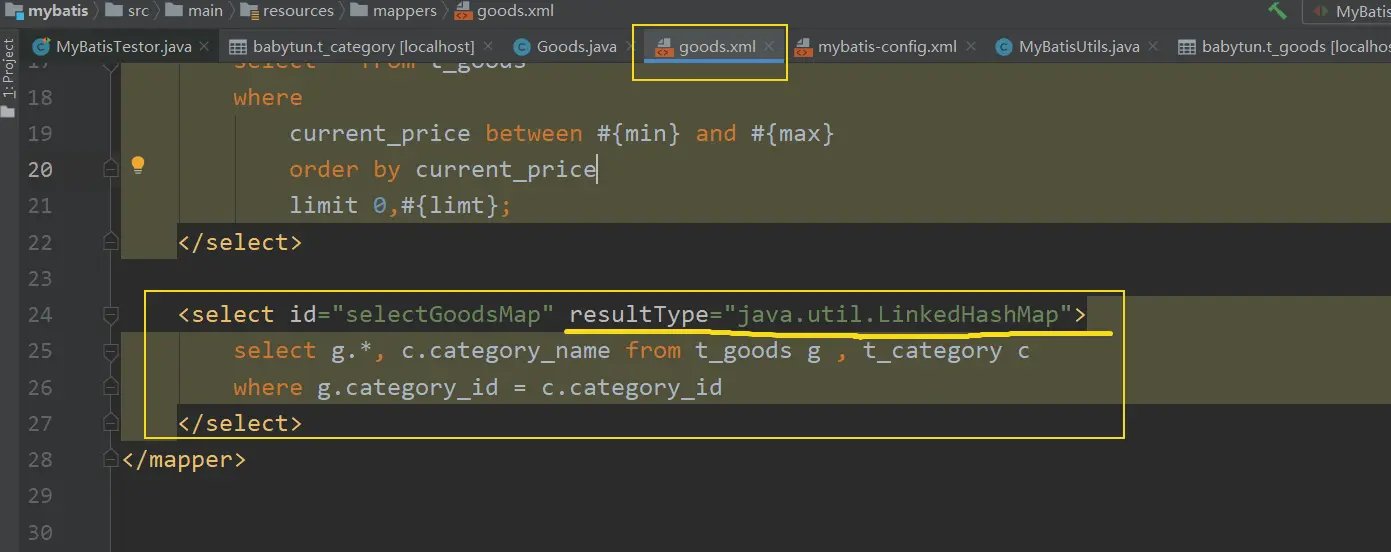This screenshot has height=552, width=1391.
Task: Close the babytun.t_category tab
Action: [x=487, y=47]
